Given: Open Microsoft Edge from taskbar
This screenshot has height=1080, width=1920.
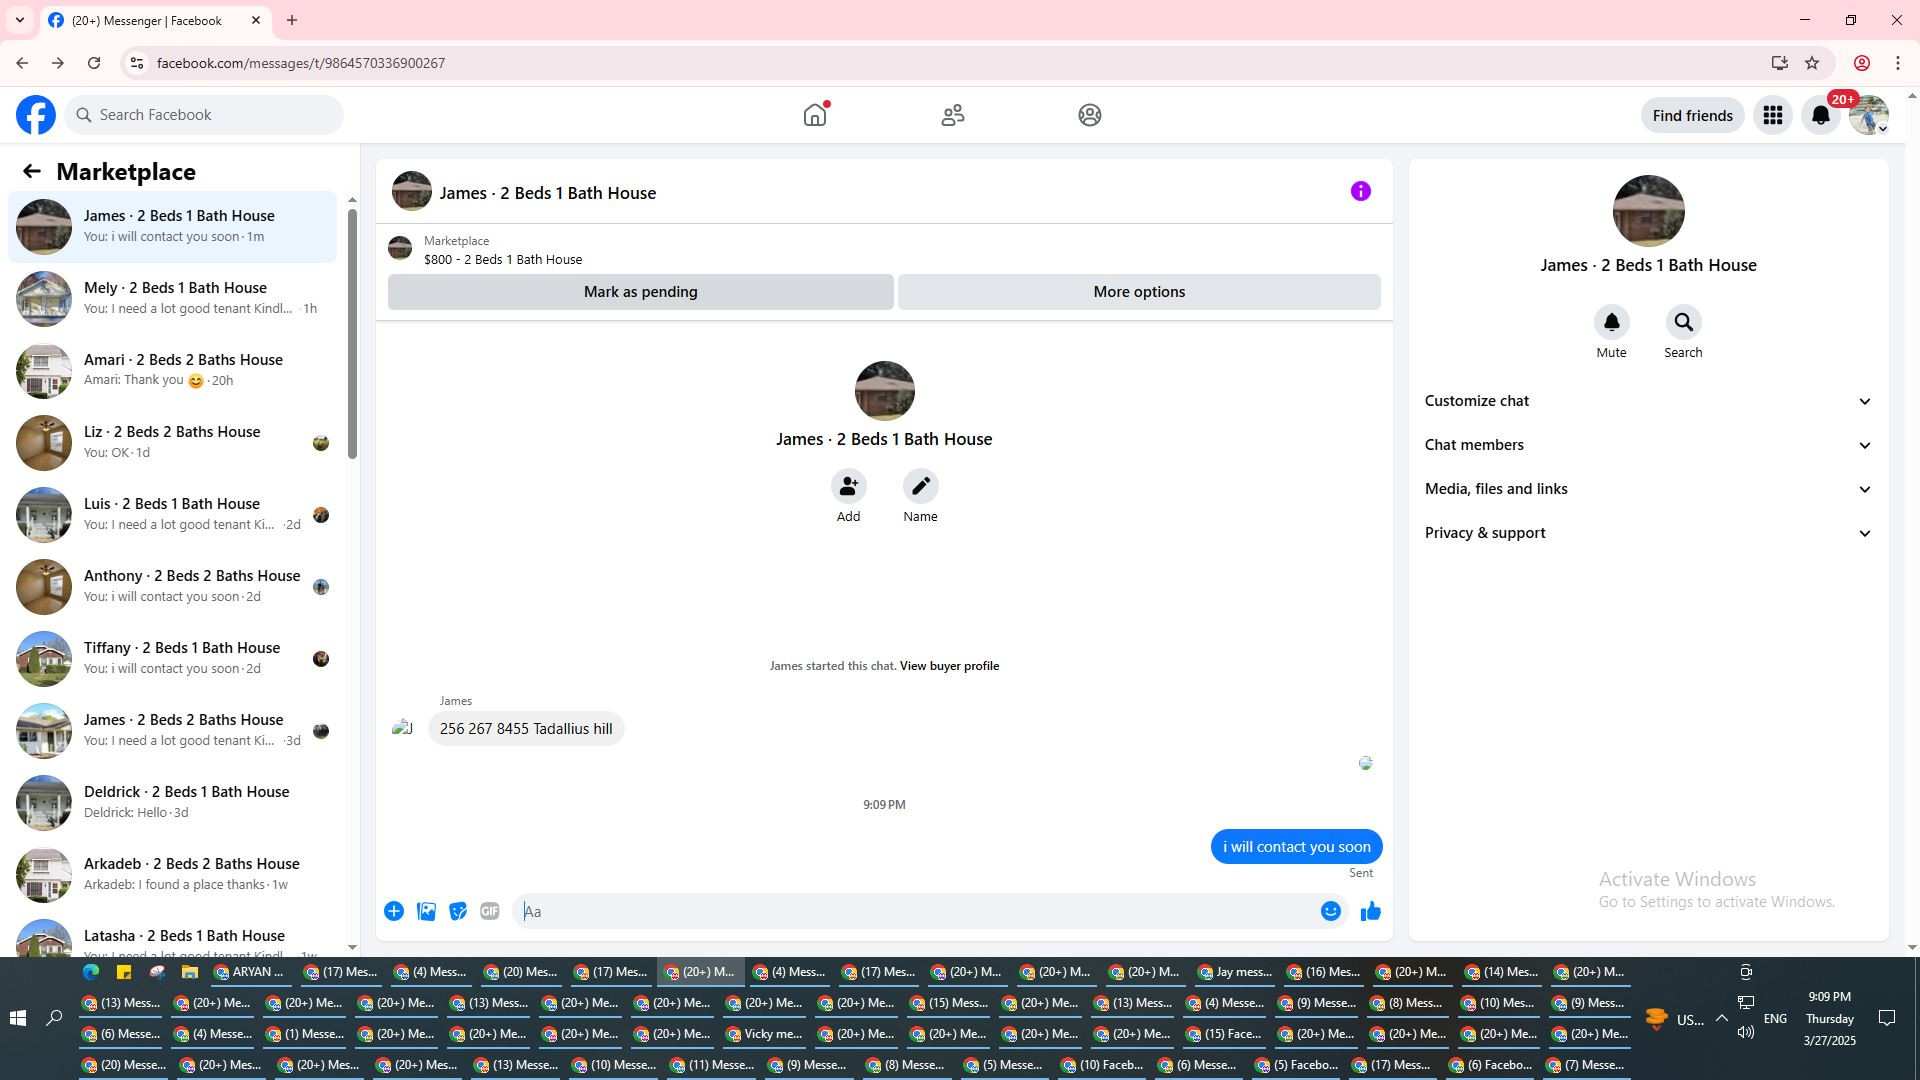Looking at the screenshot, I should point(91,972).
